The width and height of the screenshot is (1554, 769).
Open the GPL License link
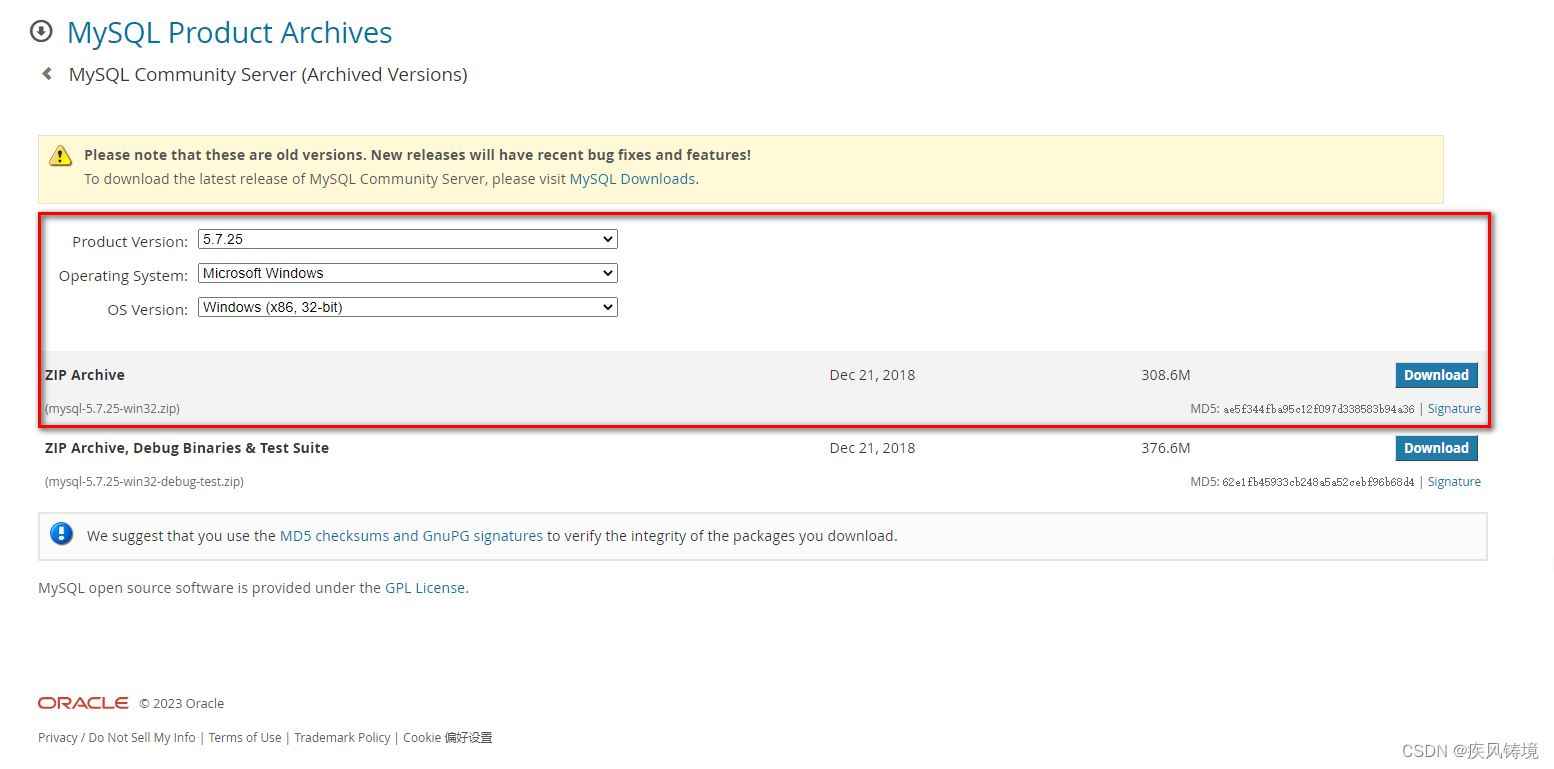[425, 588]
